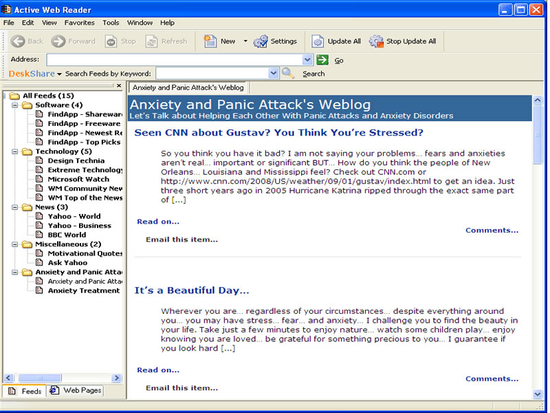Click the feed list horizontal scrollbar thumb
The height and width of the screenshot is (413, 550).
[x=40, y=378]
